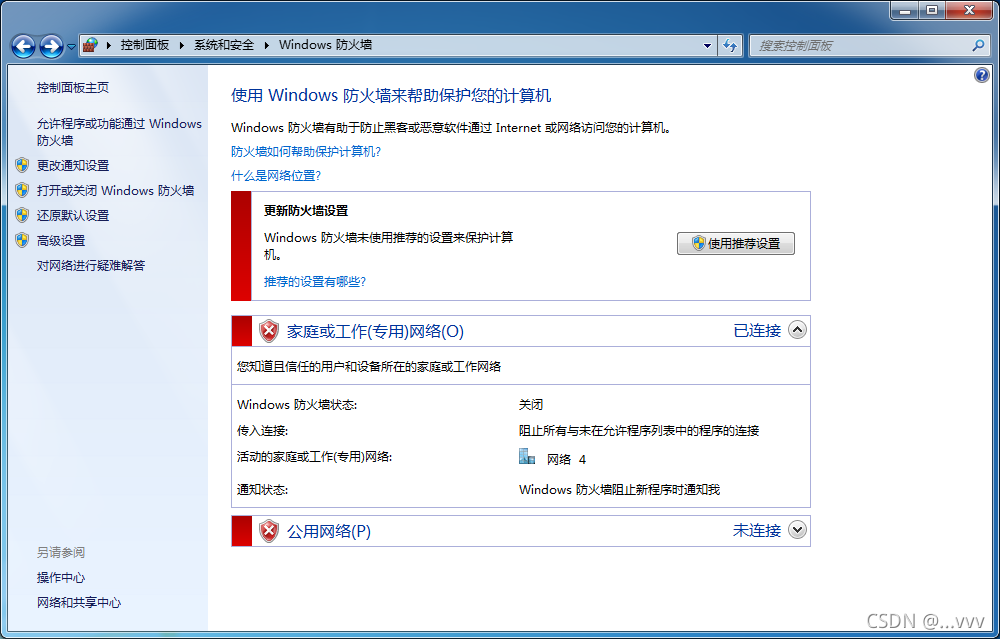Click Windows 防火墙阻止新程序时通知我 text
Viewport: 1000px width, 639px height.
coord(619,489)
